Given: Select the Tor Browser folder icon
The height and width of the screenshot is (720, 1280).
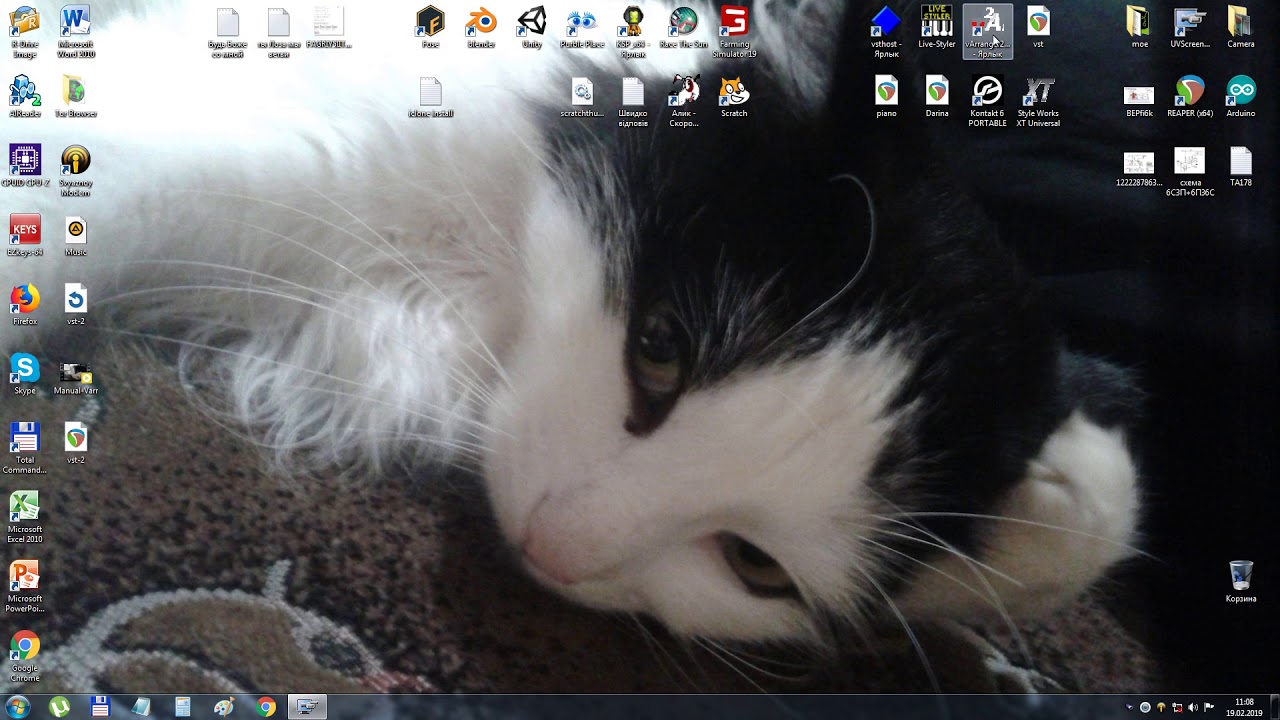Looking at the screenshot, I should (76, 97).
